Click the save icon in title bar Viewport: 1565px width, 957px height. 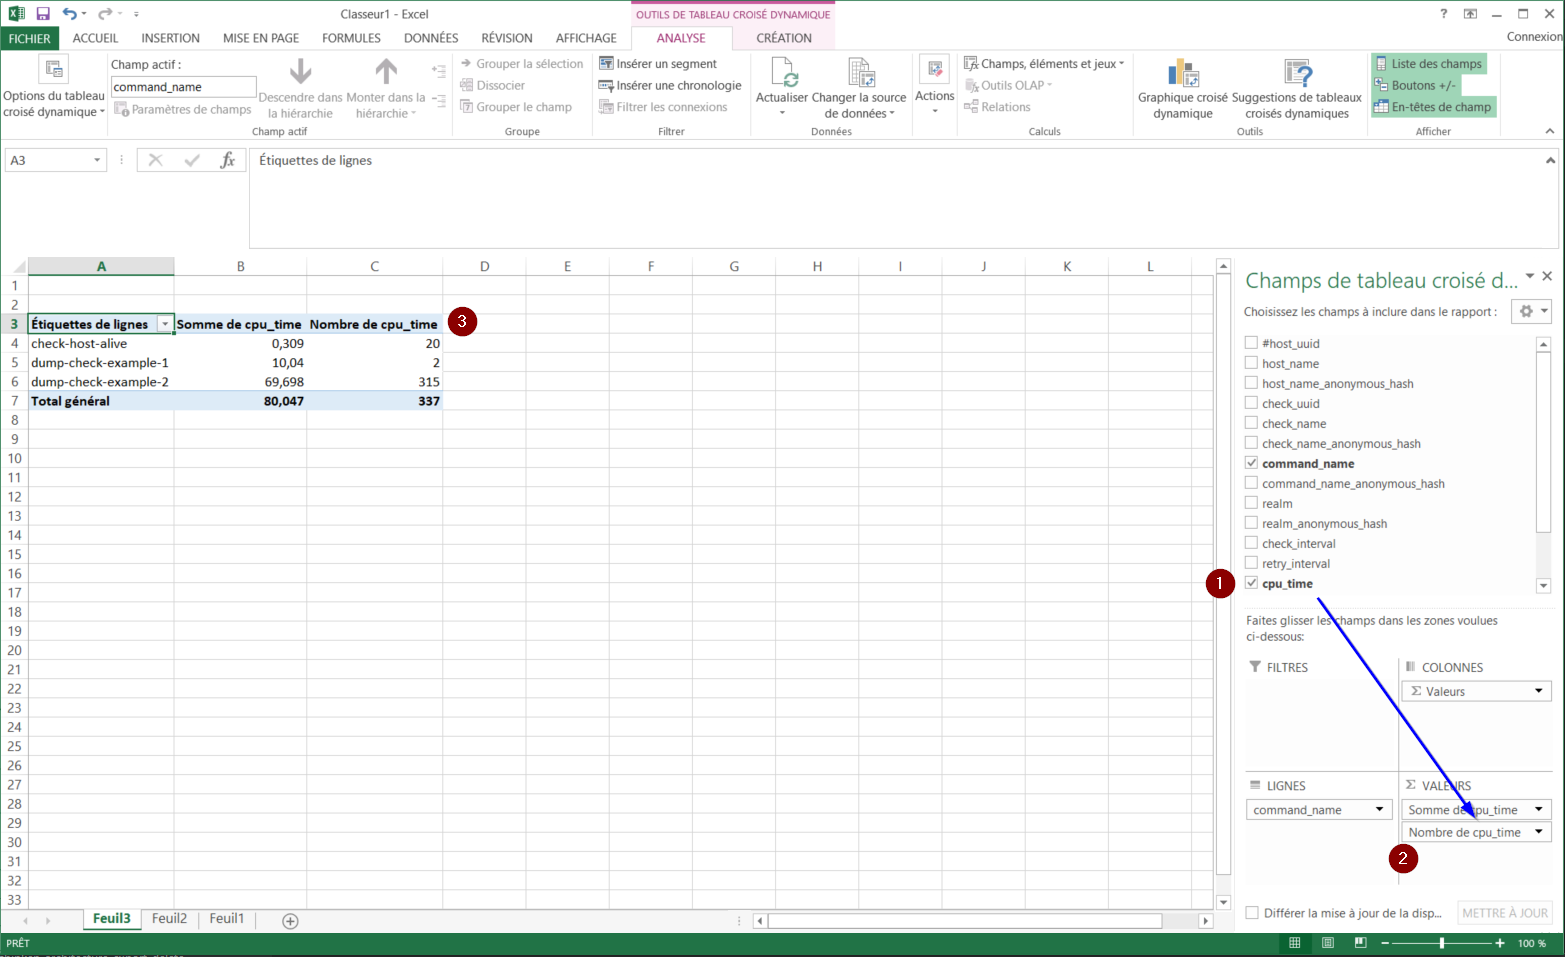coord(43,14)
